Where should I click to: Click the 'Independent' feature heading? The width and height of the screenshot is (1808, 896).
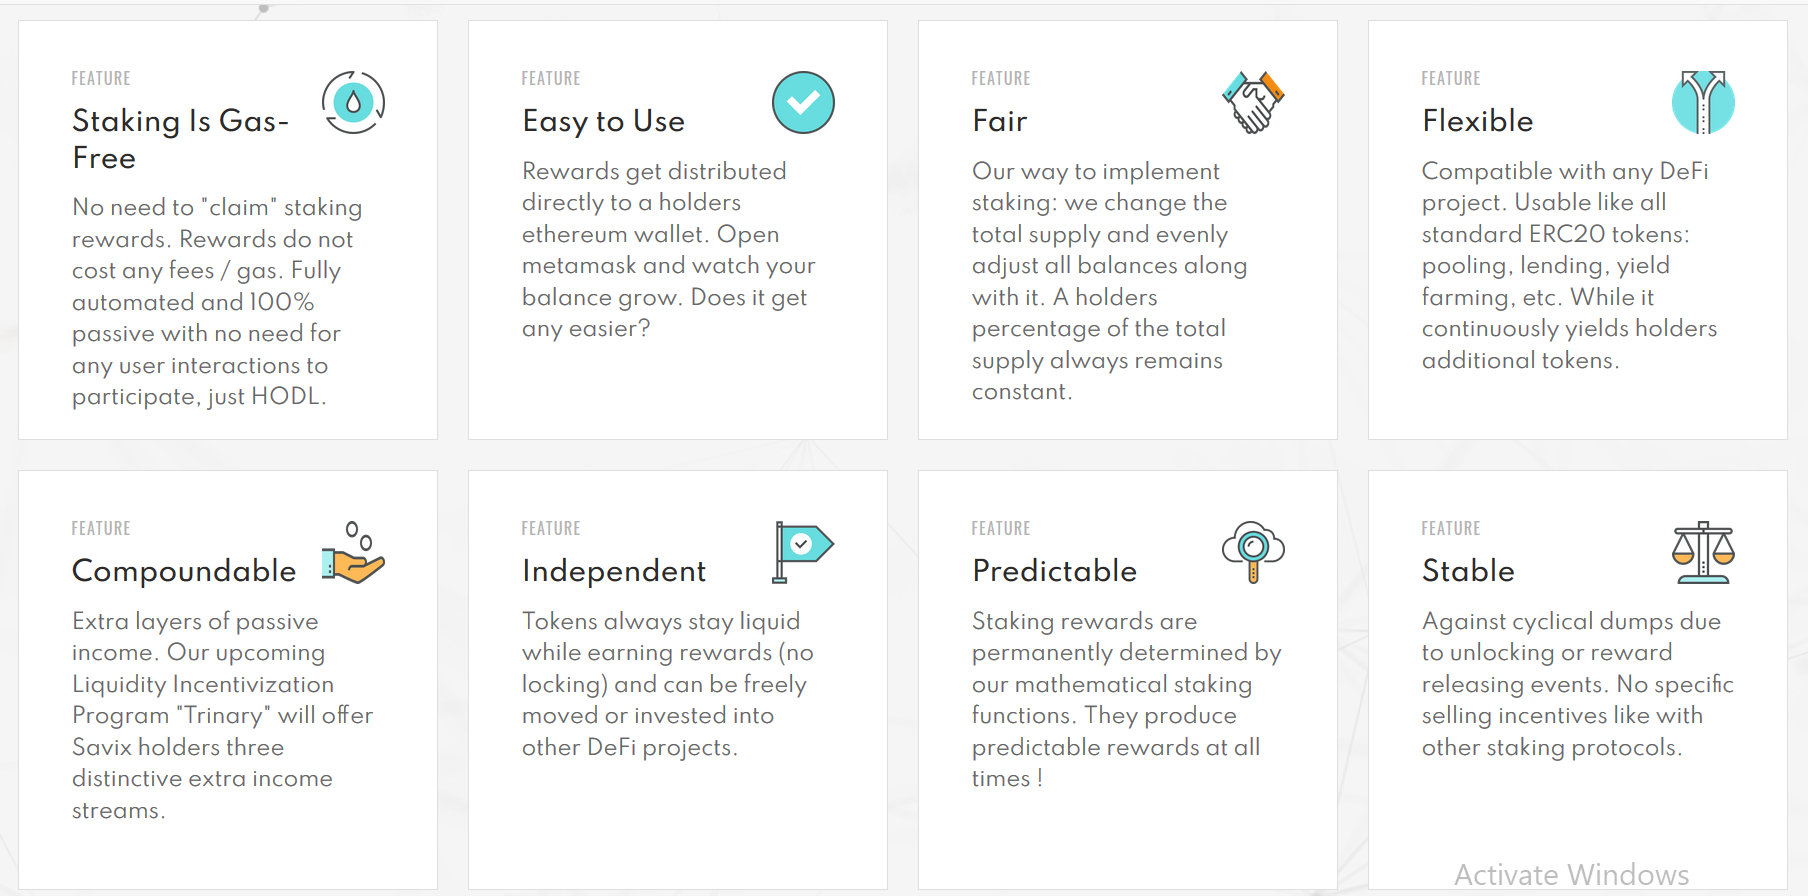pos(614,571)
